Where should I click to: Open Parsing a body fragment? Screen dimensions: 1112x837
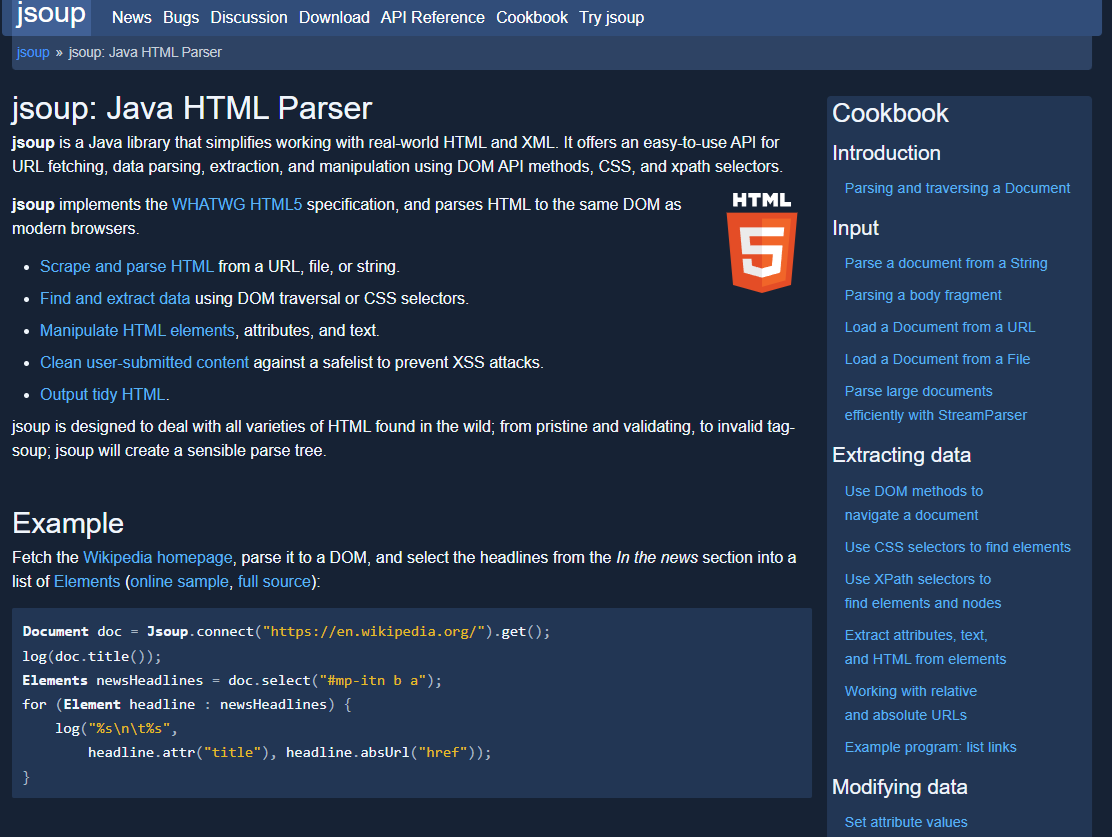(923, 295)
